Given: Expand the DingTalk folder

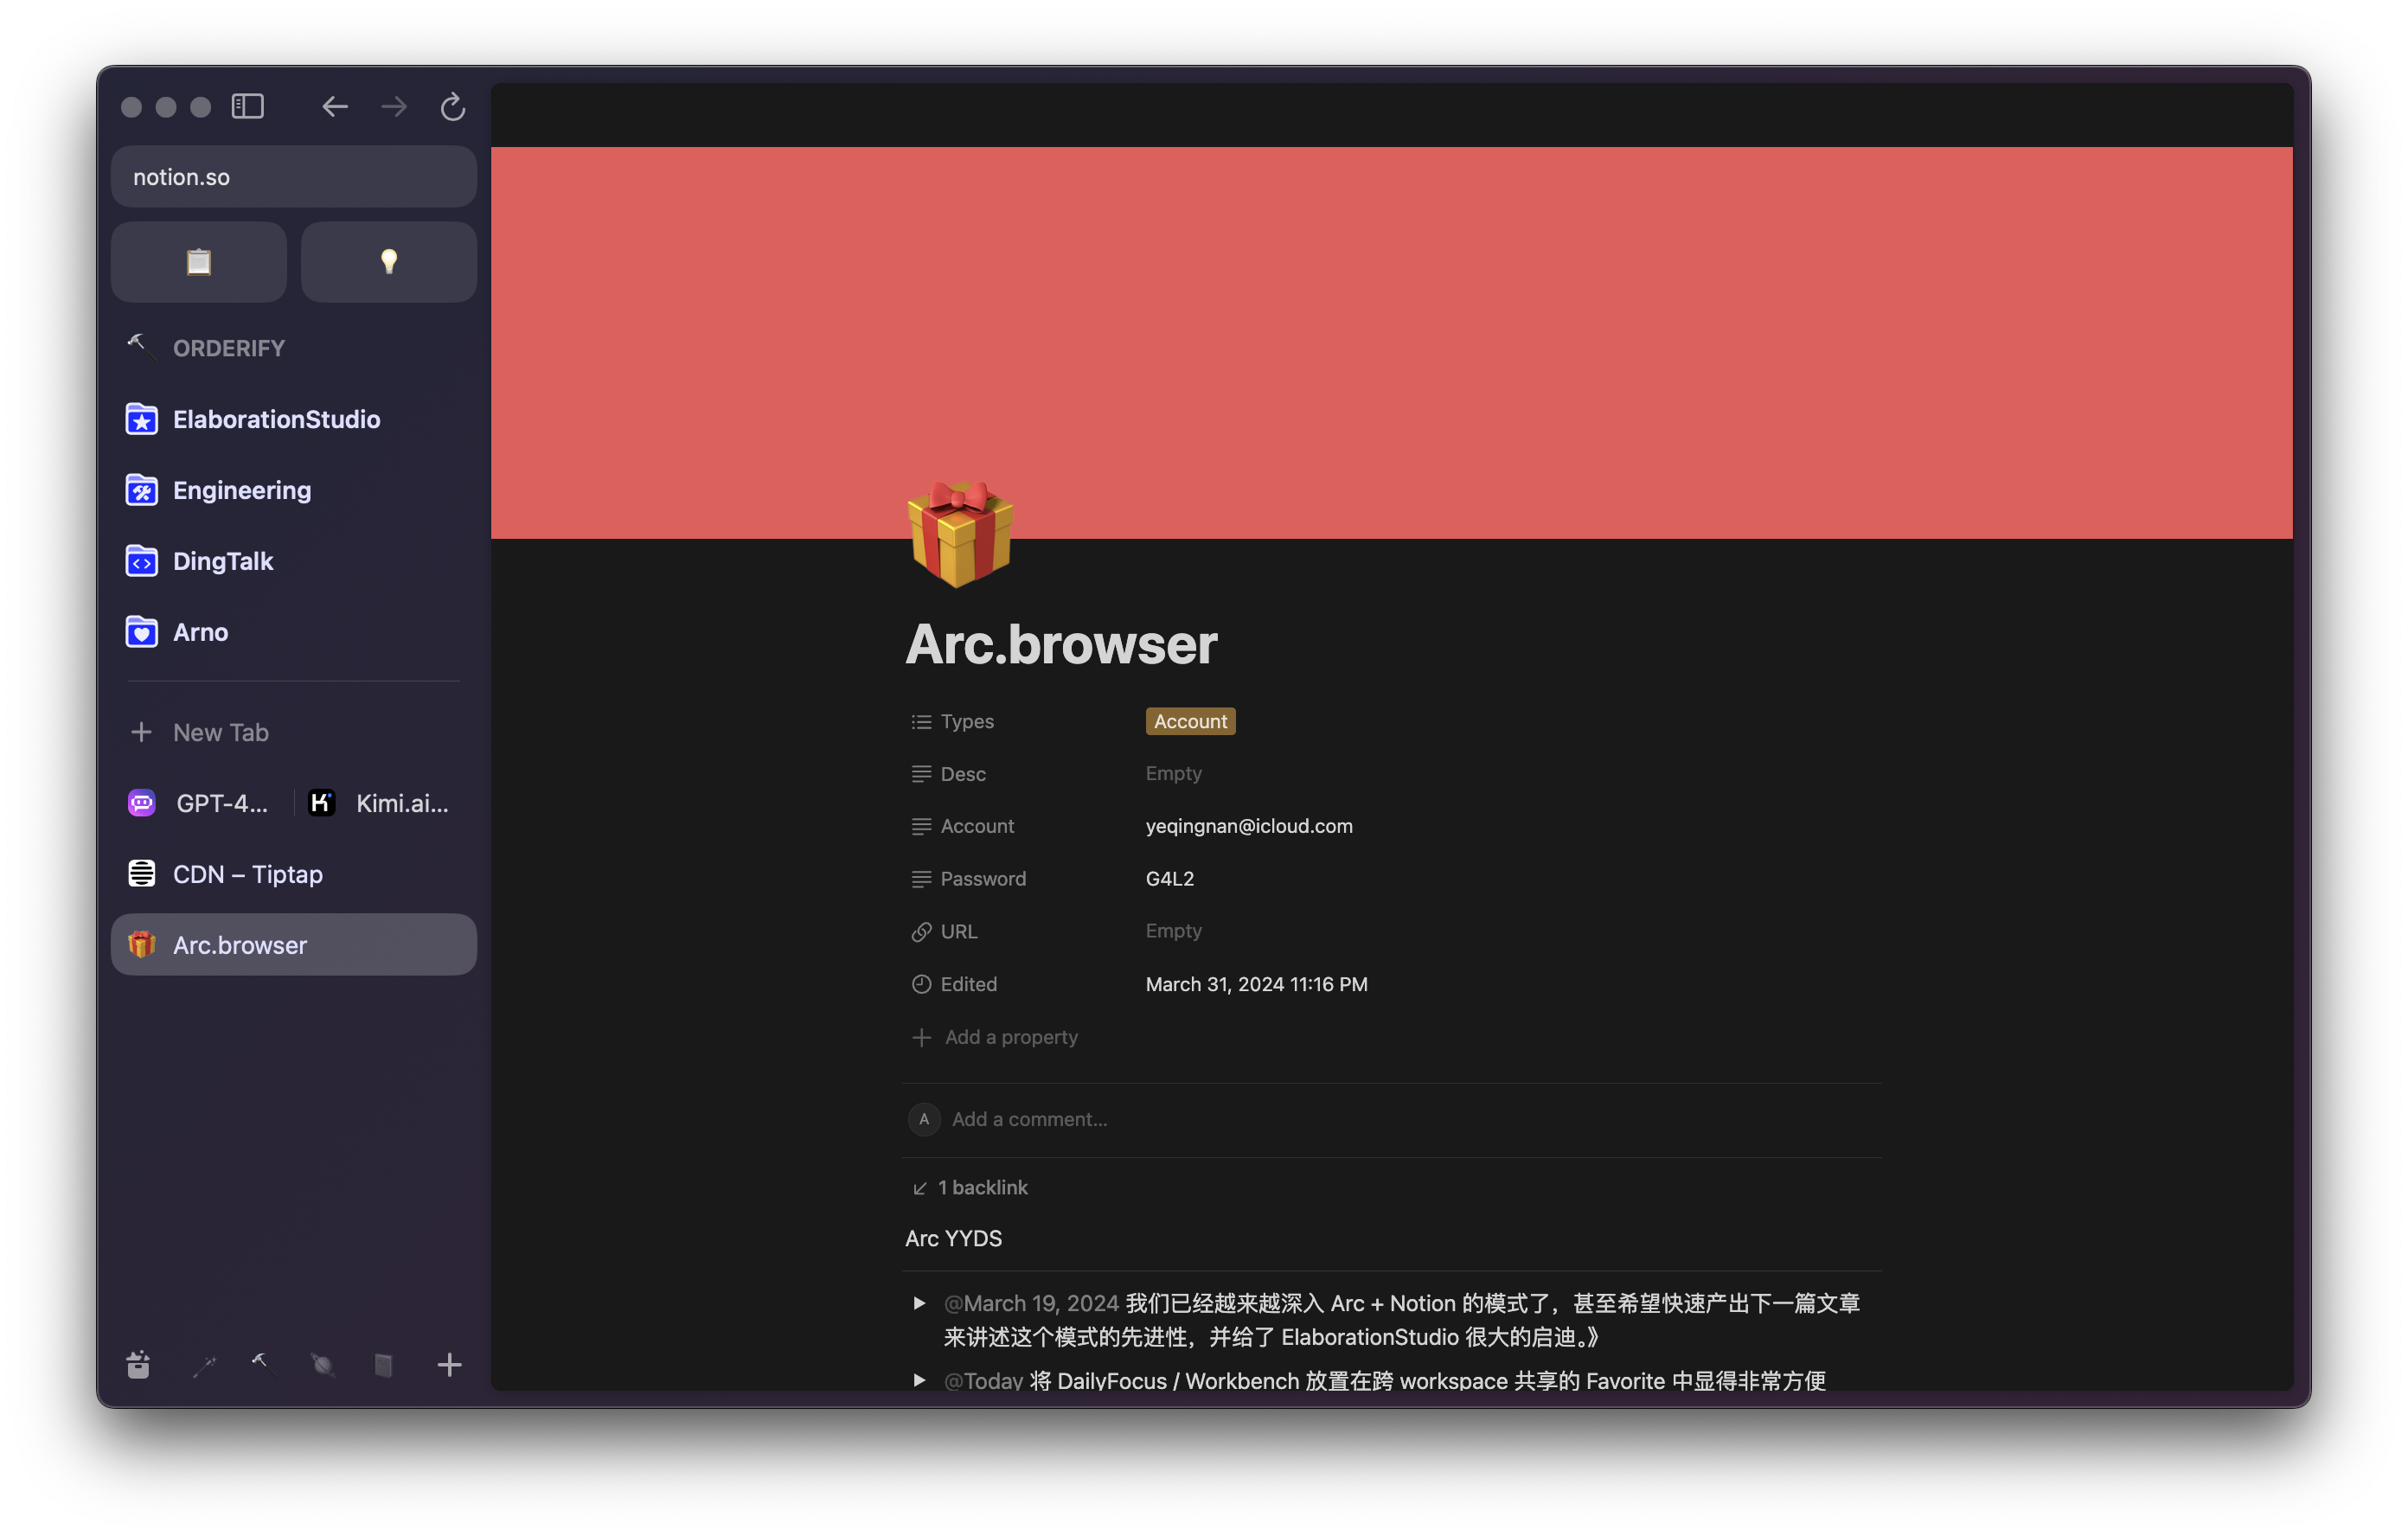Looking at the screenshot, I should 223,561.
